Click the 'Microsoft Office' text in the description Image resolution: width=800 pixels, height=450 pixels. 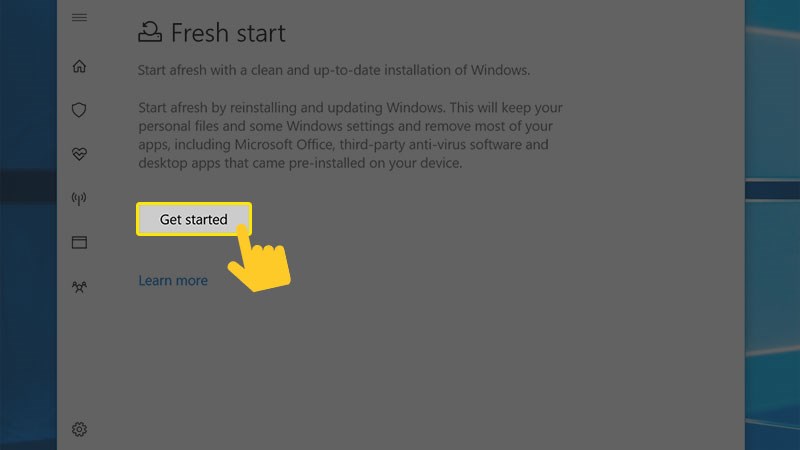pyautogui.click(x=273, y=145)
